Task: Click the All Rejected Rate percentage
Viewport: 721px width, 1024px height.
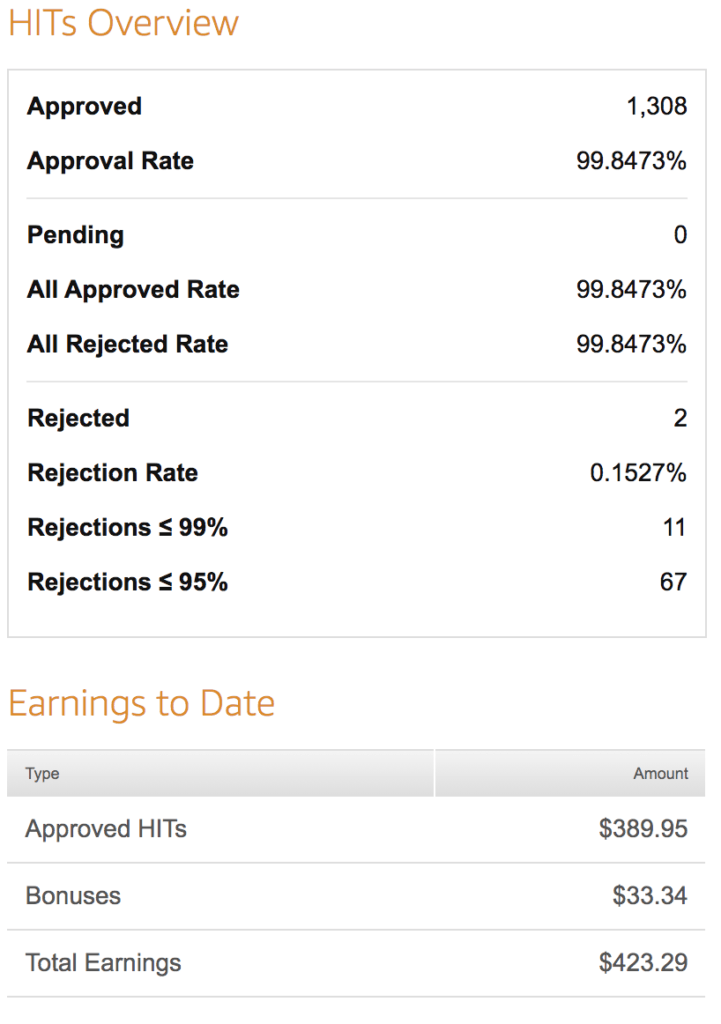Action: 631,344
